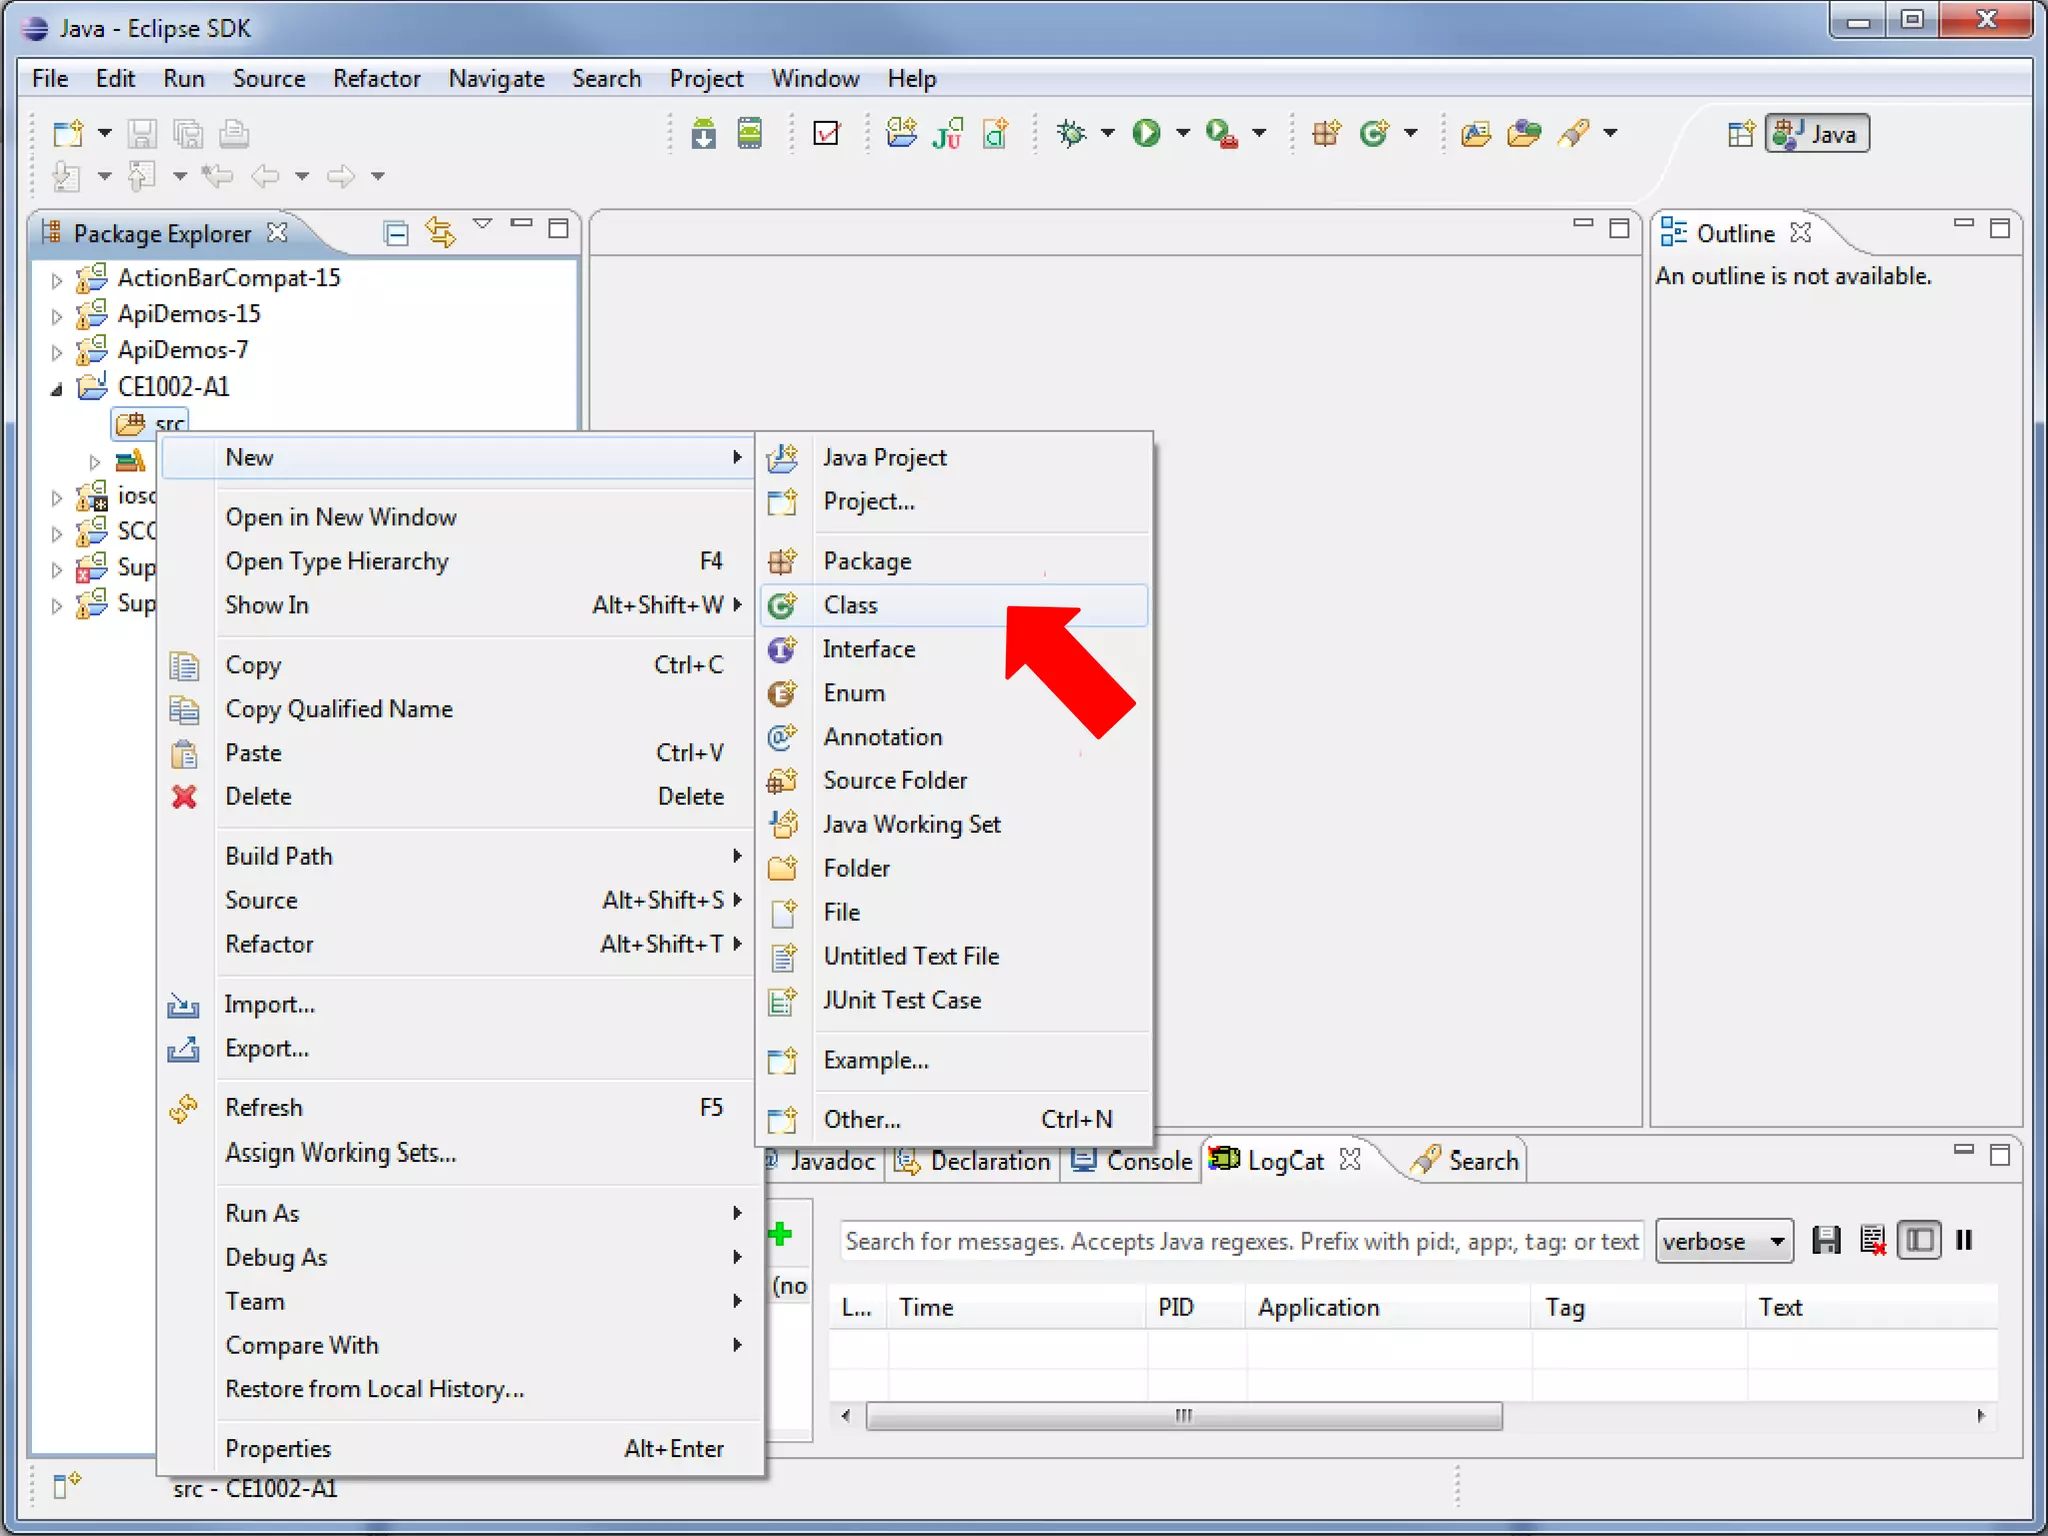The width and height of the screenshot is (2048, 1536).
Task: Open the File menu
Action: (50, 78)
